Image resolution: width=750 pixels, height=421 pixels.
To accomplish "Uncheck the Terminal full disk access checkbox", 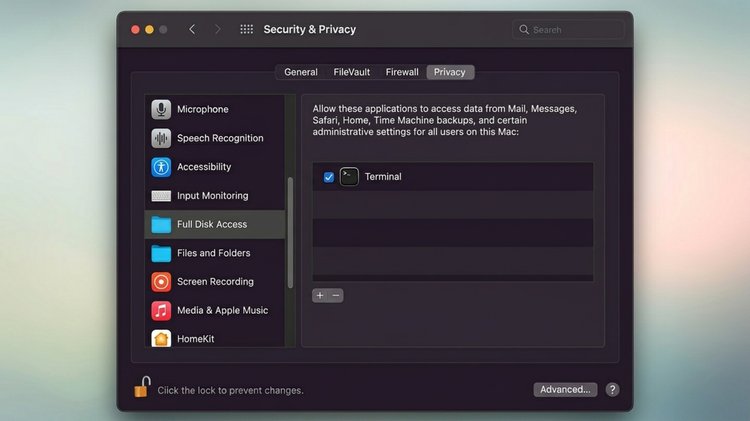I will tap(329, 177).
